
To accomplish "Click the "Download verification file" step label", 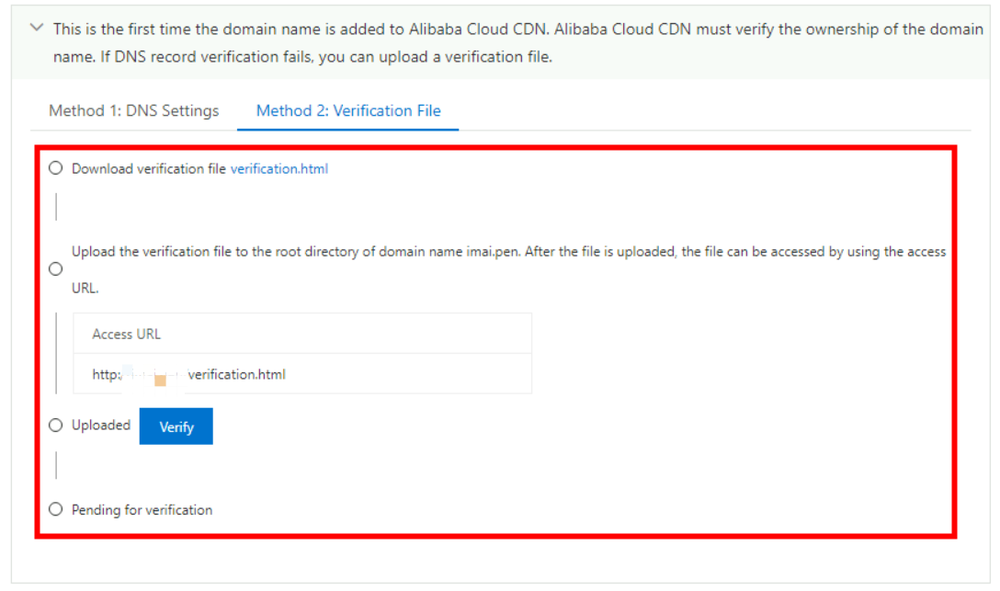I will tap(148, 169).
